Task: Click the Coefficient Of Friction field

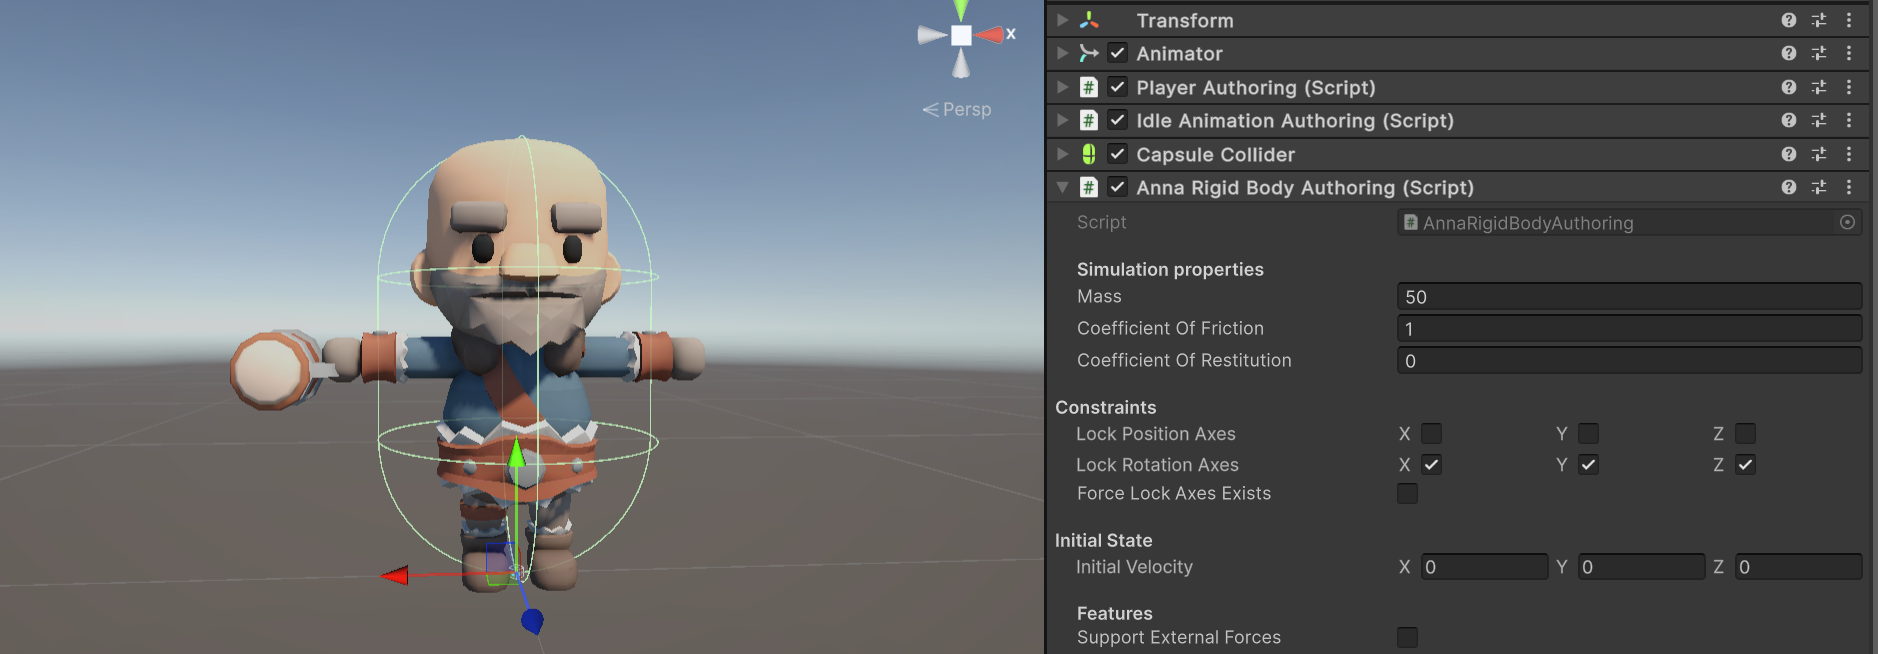Action: click(x=1629, y=328)
